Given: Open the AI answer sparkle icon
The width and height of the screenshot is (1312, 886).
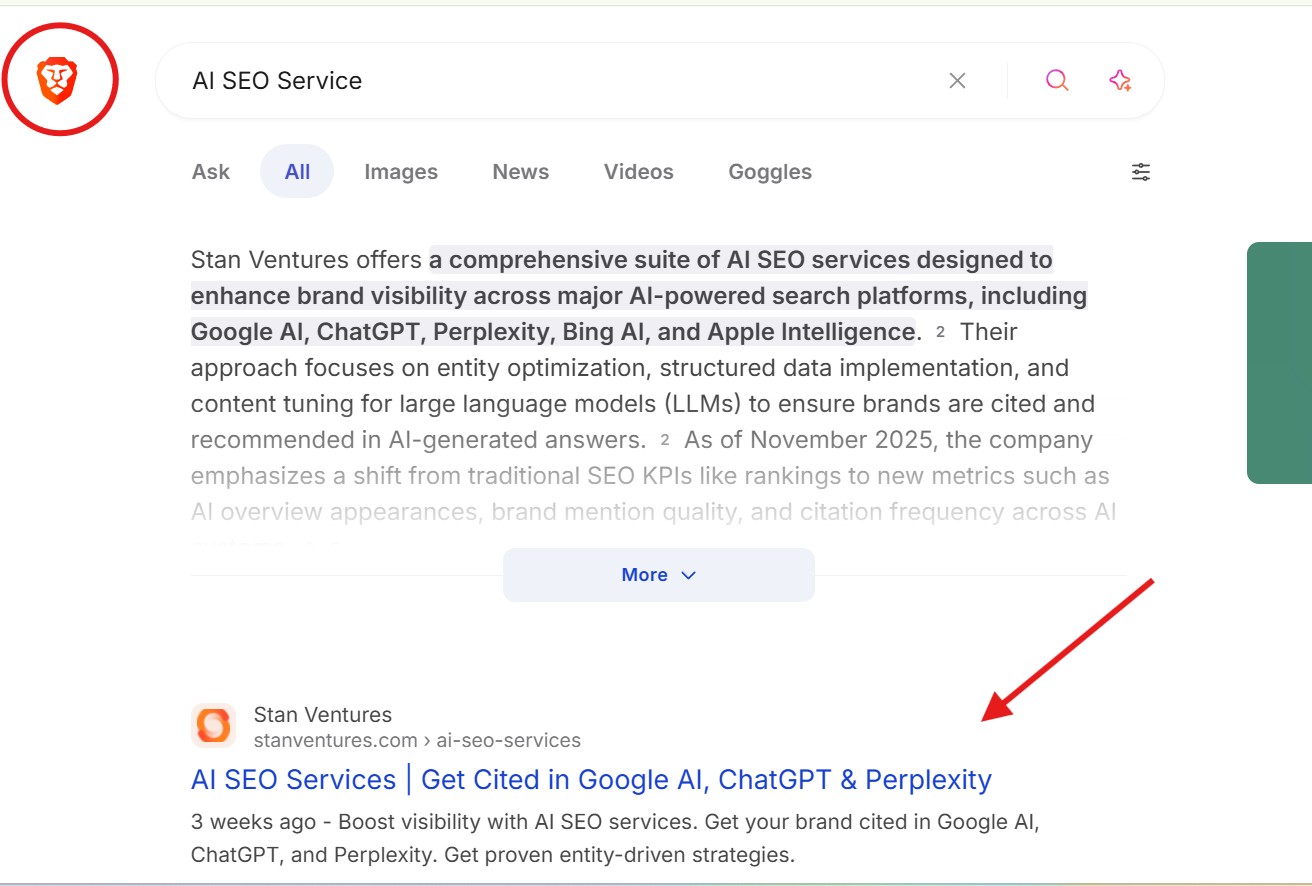Looking at the screenshot, I should (x=1120, y=80).
